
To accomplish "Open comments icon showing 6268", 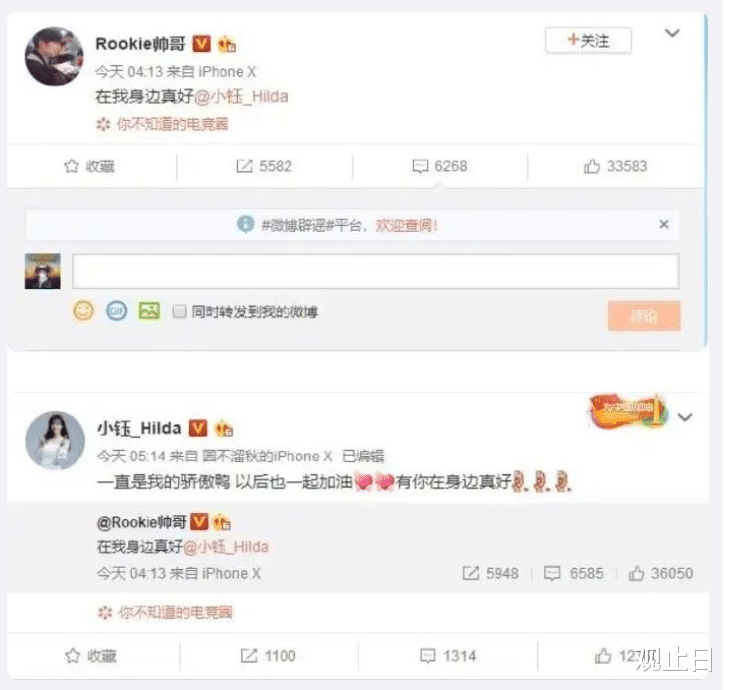I will click(420, 166).
